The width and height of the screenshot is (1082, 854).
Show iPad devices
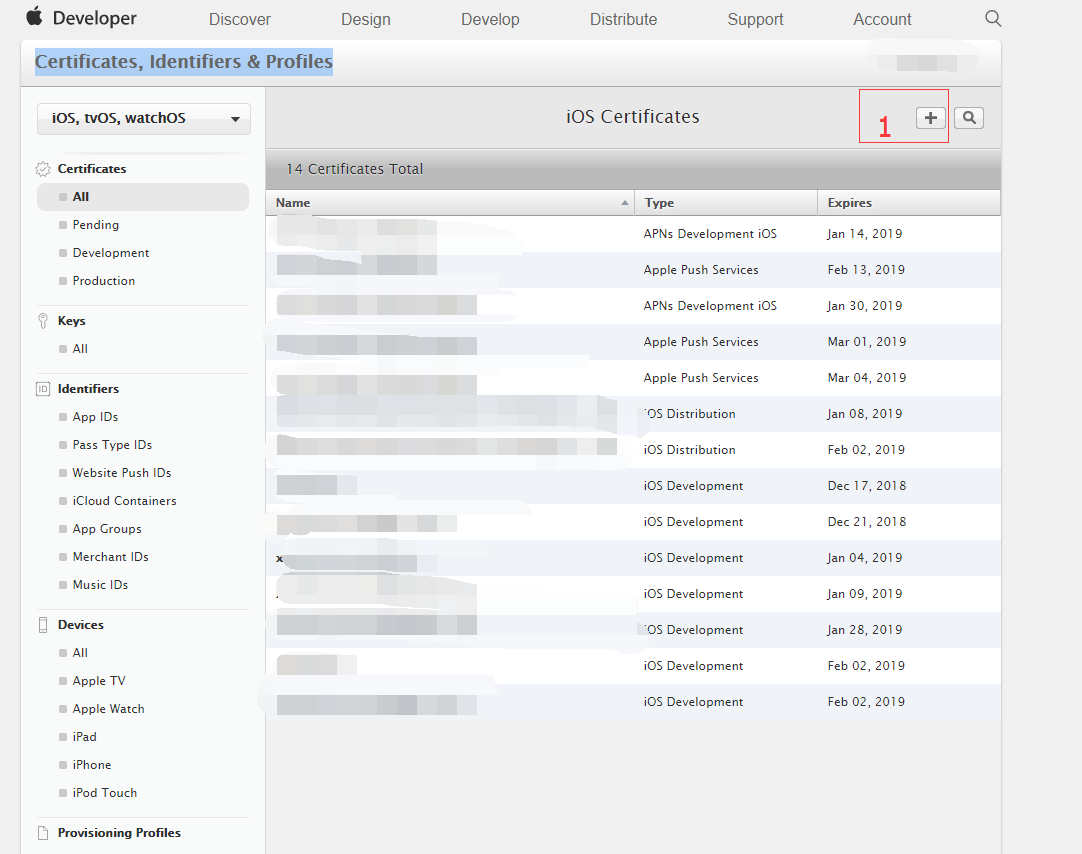84,737
